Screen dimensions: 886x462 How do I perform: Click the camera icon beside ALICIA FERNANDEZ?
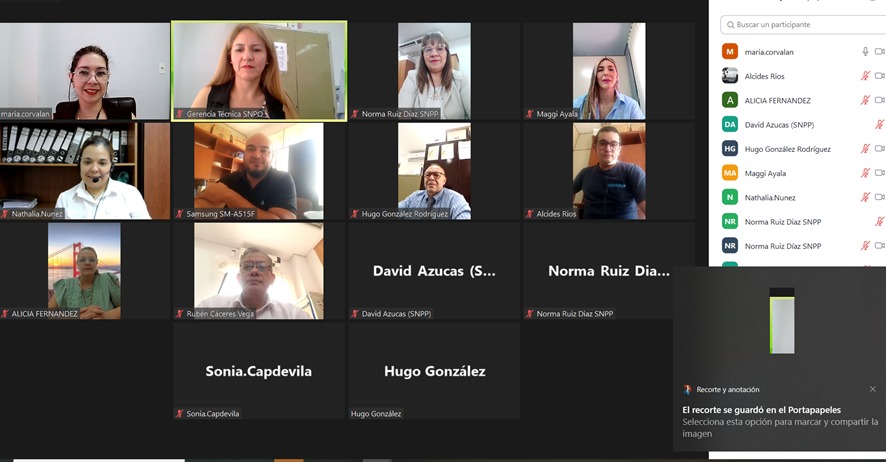pos(880,100)
